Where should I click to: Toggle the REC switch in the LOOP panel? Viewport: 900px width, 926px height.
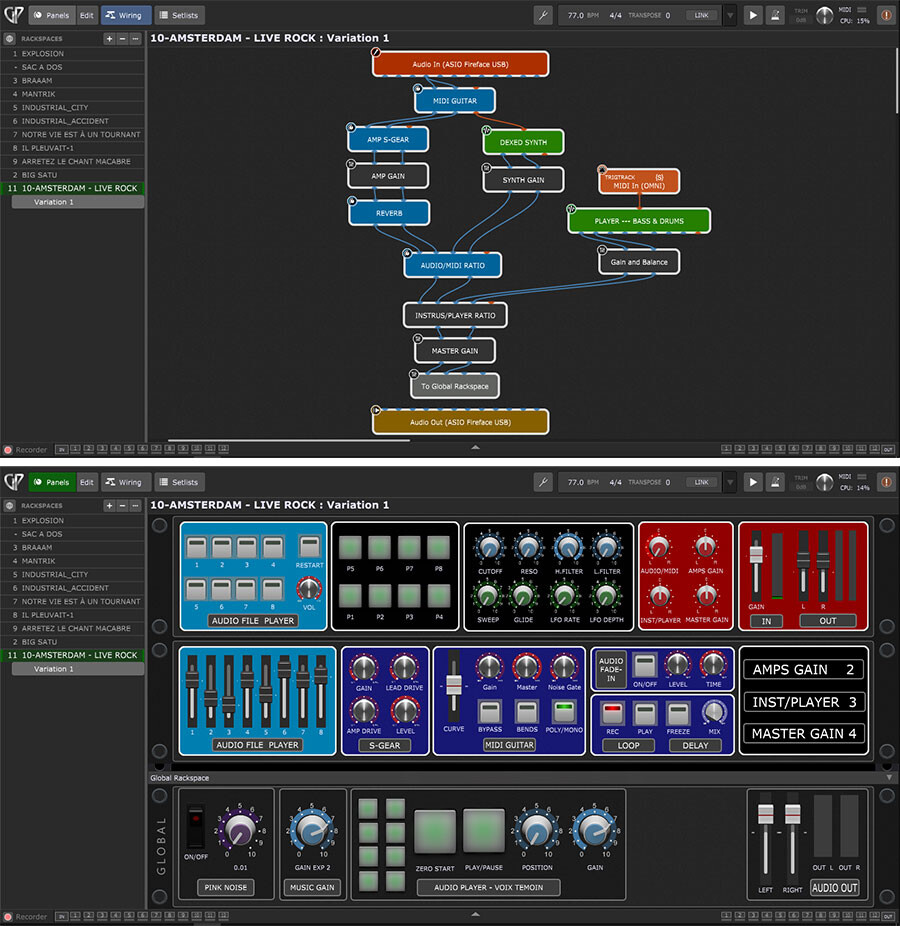pos(612,714)
